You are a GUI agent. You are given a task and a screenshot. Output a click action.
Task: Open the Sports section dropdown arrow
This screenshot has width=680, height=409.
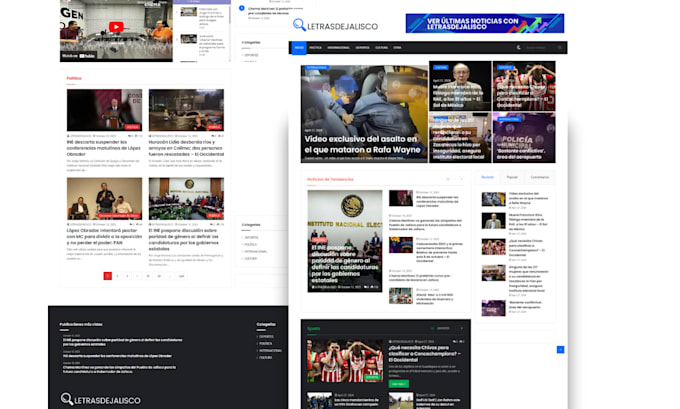tap(461, 328)
